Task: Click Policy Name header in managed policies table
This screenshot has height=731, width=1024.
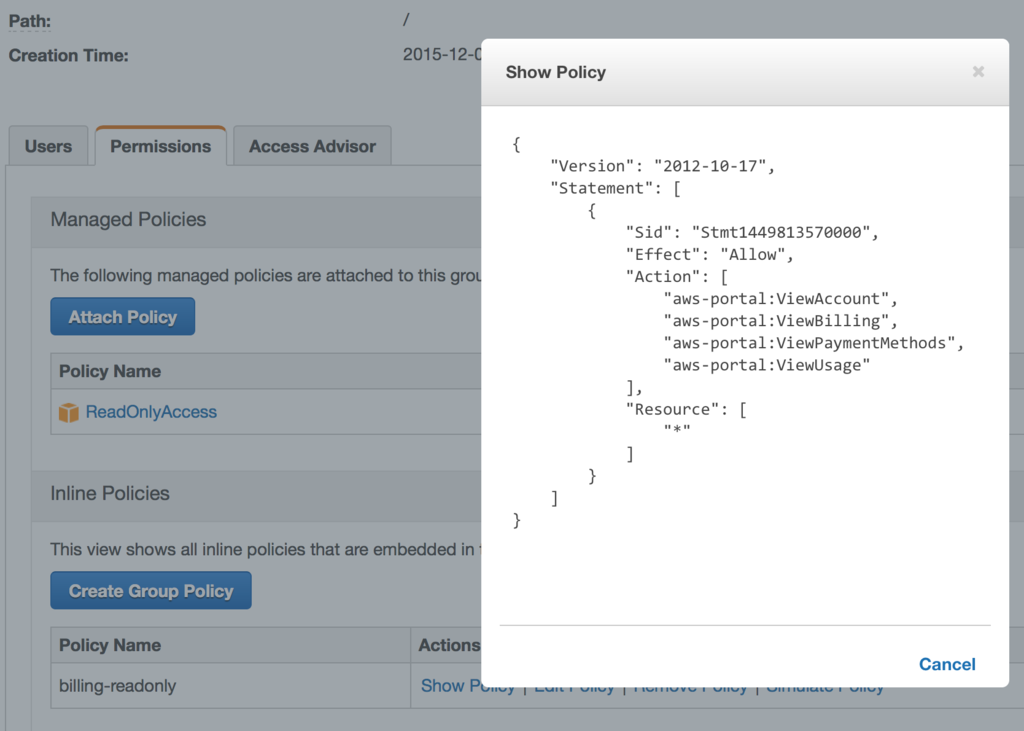Action: 110,371
